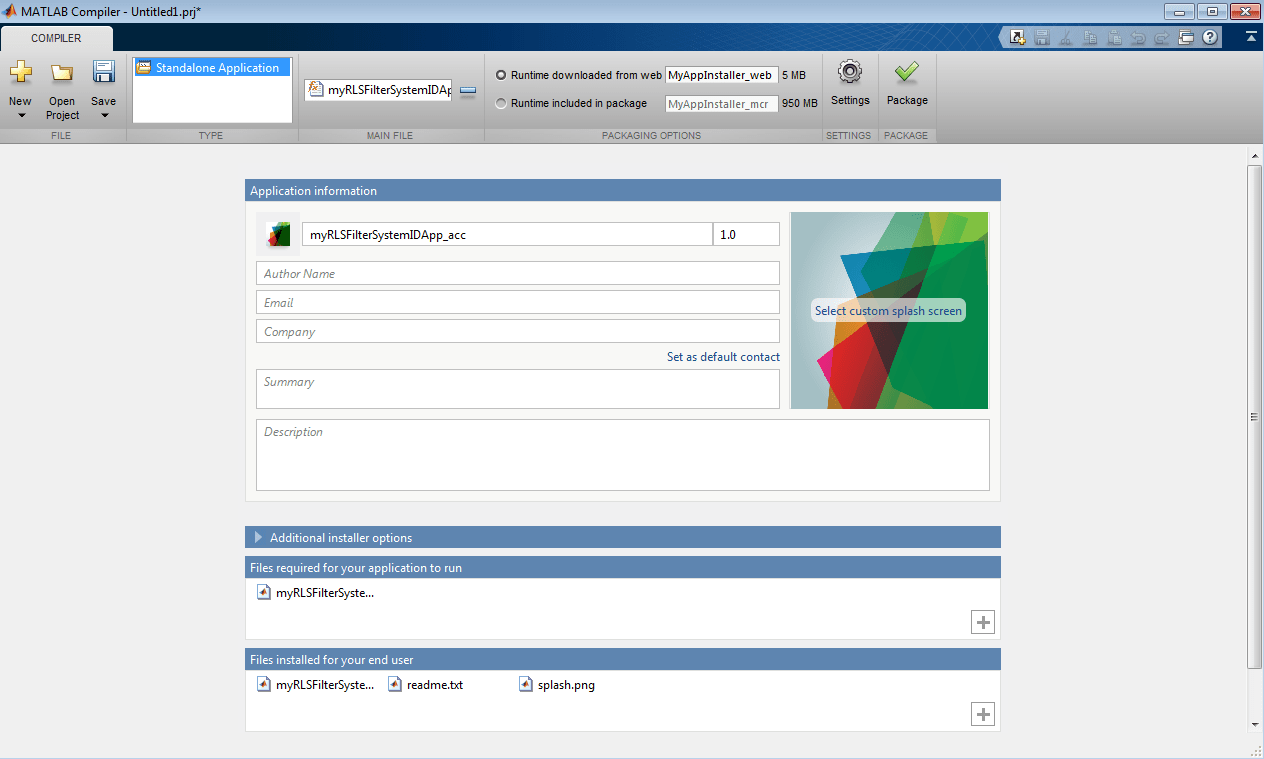1264x759 pixels.
Task: Click the vertical scrollbar on the right
Action: [x=1254, y=416]
